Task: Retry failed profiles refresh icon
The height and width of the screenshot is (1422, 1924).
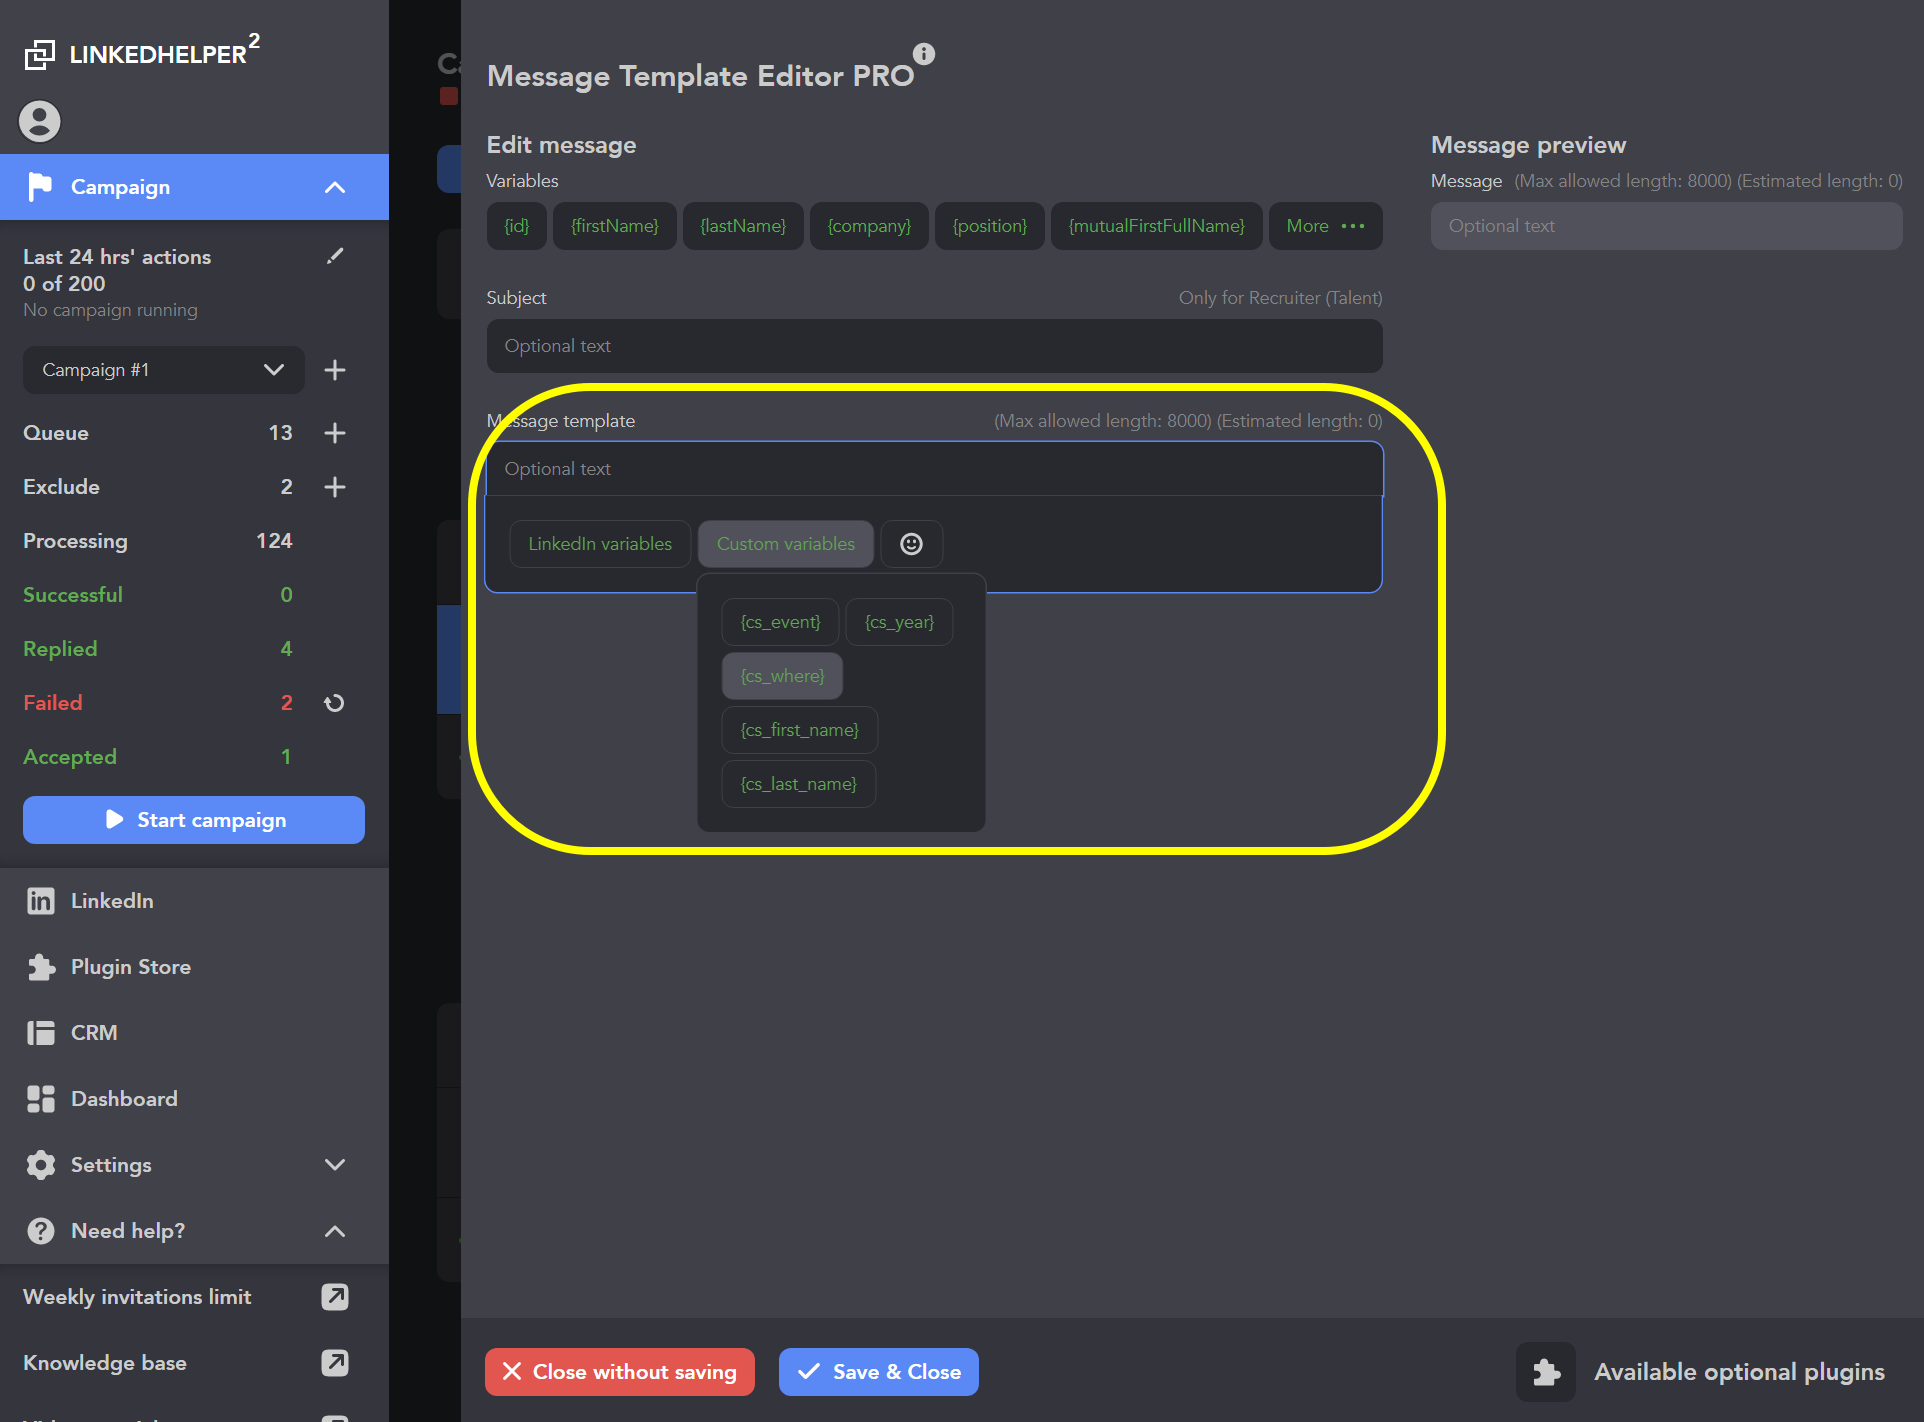Action: point(335,703)
